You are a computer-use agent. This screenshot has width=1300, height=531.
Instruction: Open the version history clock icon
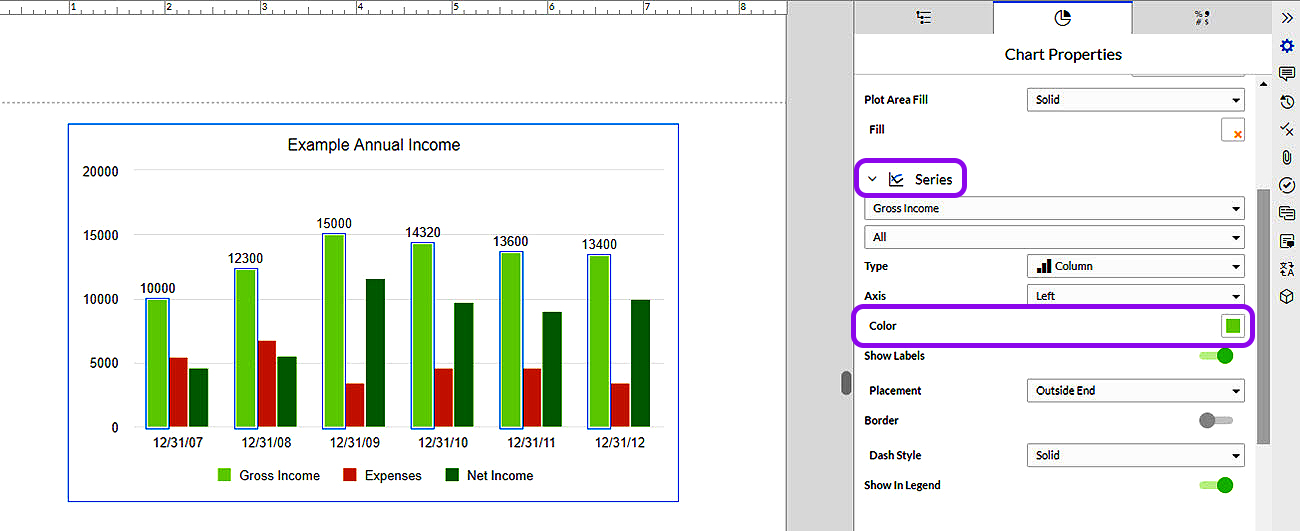tap(1287, 102)
